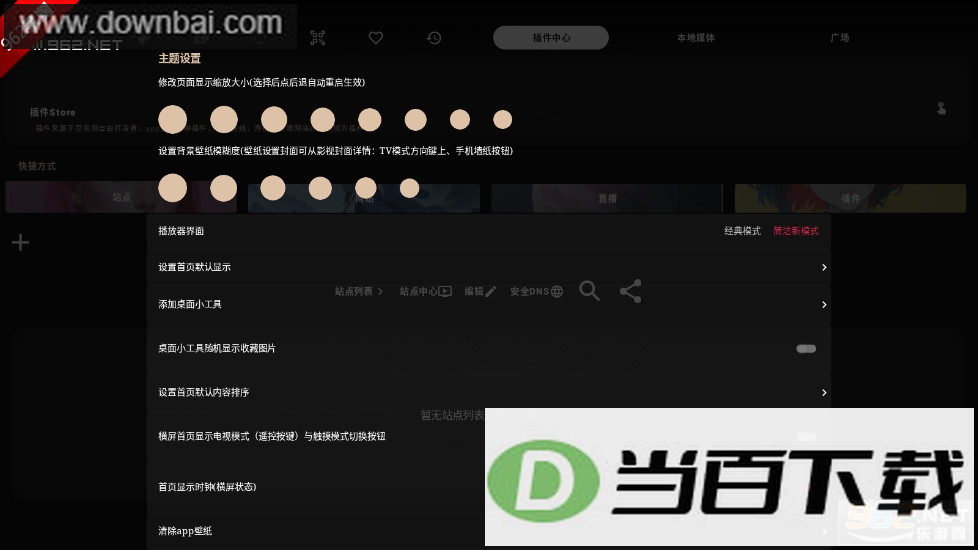Click the 清除app壁纸 option
978x550 pixels.
tap(185, 531)
